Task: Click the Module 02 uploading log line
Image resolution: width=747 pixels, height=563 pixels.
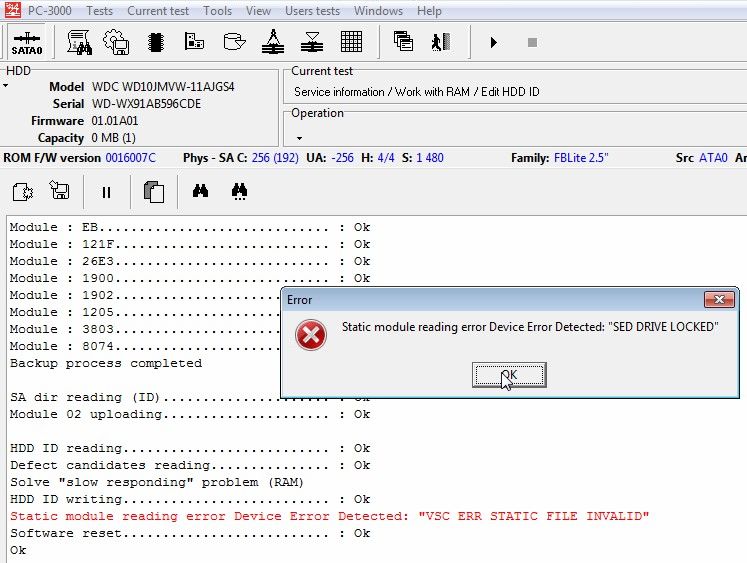Action: pos(190,414)
